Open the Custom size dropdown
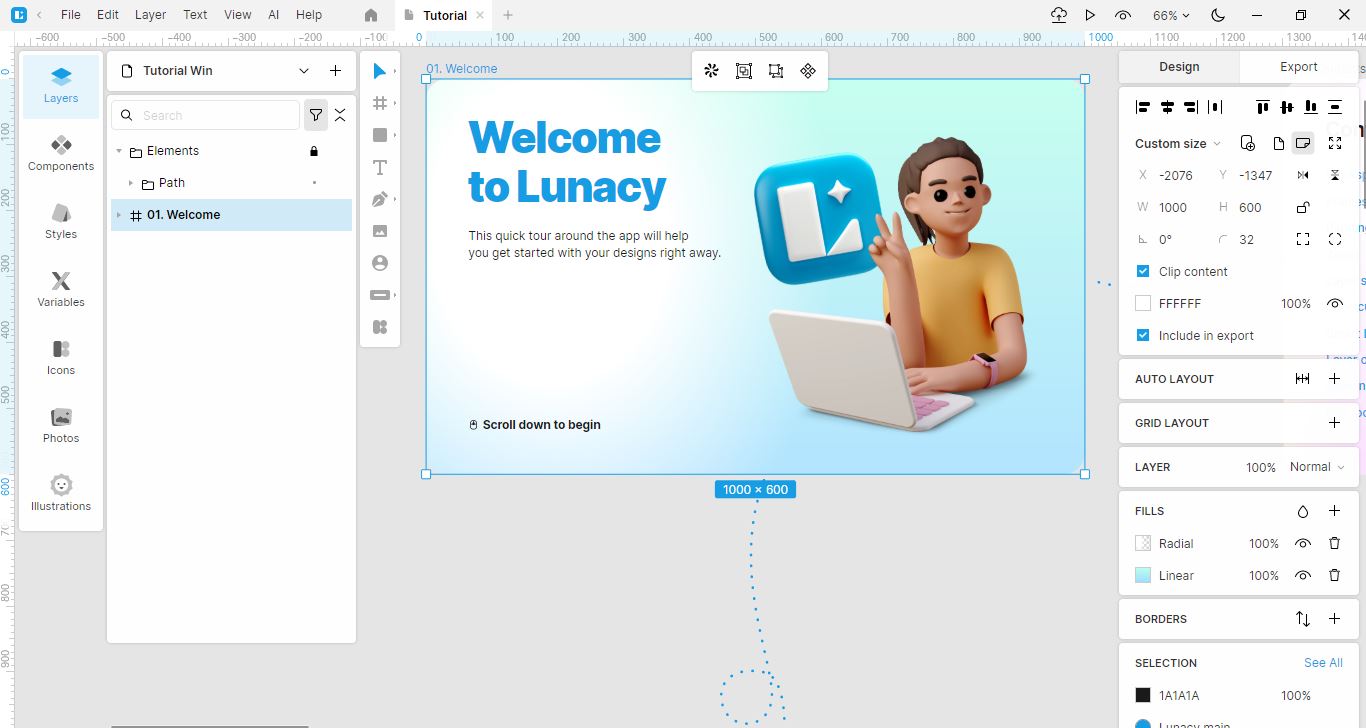Image resolution: width=1366 pixels, height=728 pixels. pyautogui.click(x=1178, y=143)
